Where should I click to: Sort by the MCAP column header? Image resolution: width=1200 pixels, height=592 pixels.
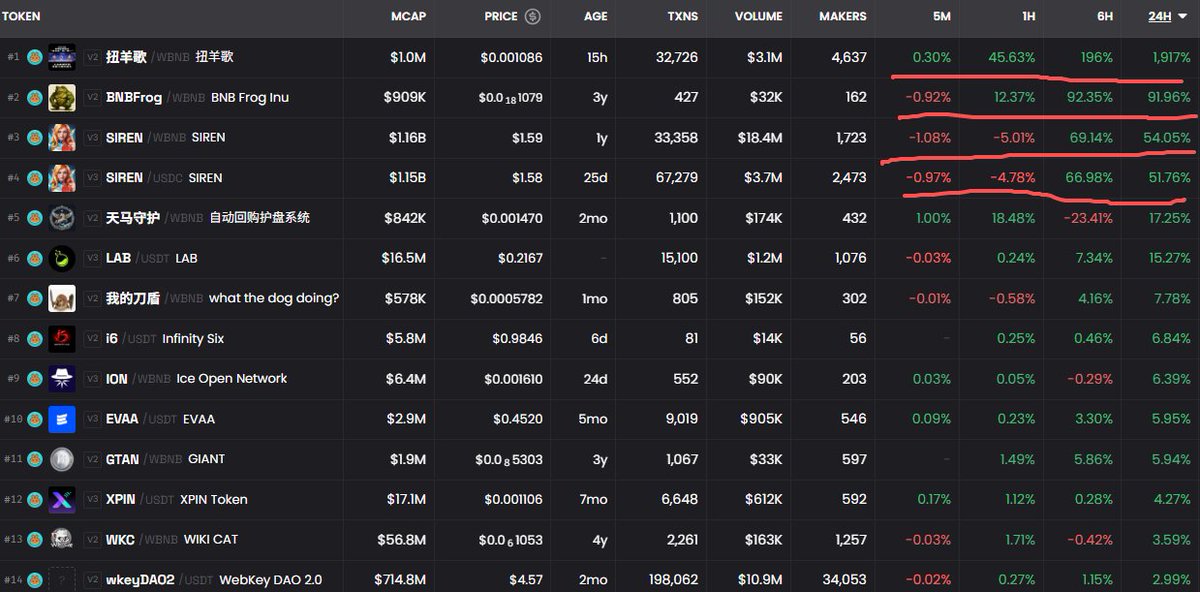pyautogui.click(x=408, y=16)
